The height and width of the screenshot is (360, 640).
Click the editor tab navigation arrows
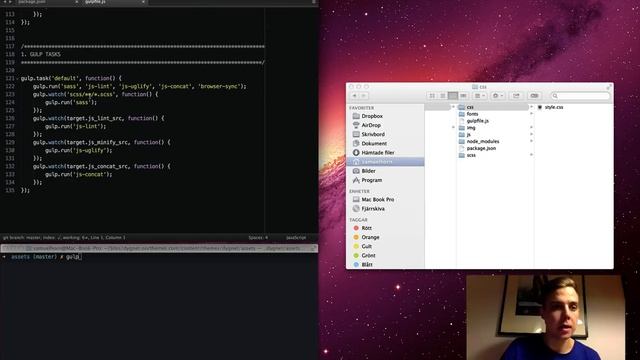[7, 2]
